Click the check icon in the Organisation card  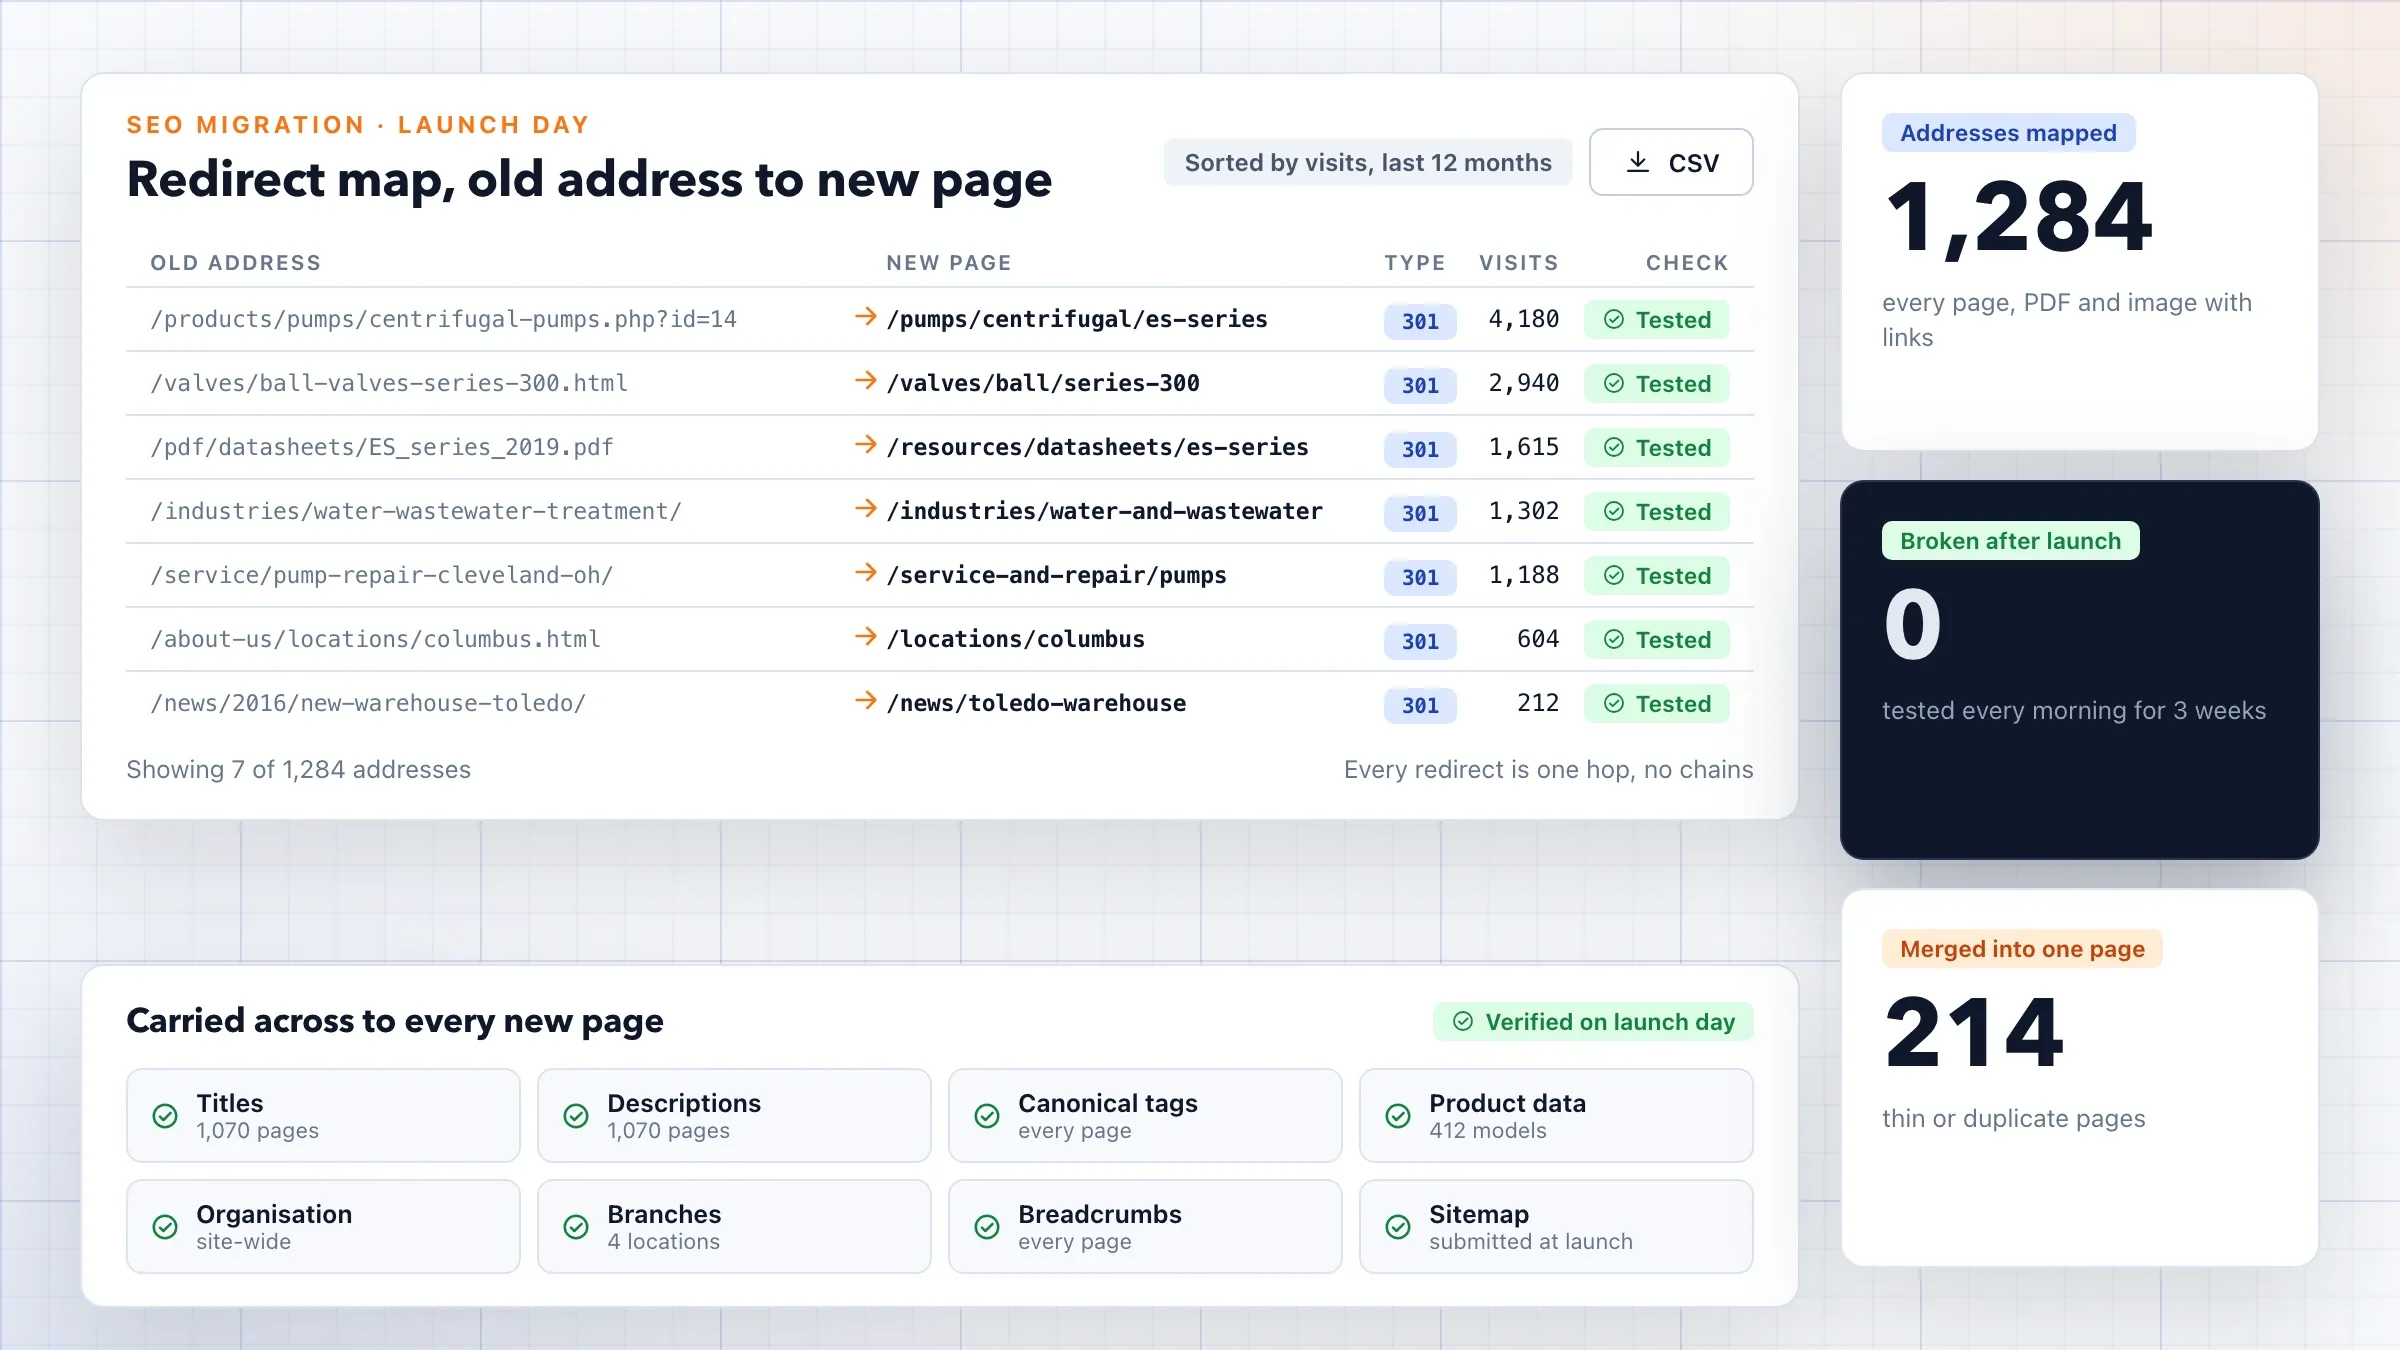click(x=165, y=1227)
